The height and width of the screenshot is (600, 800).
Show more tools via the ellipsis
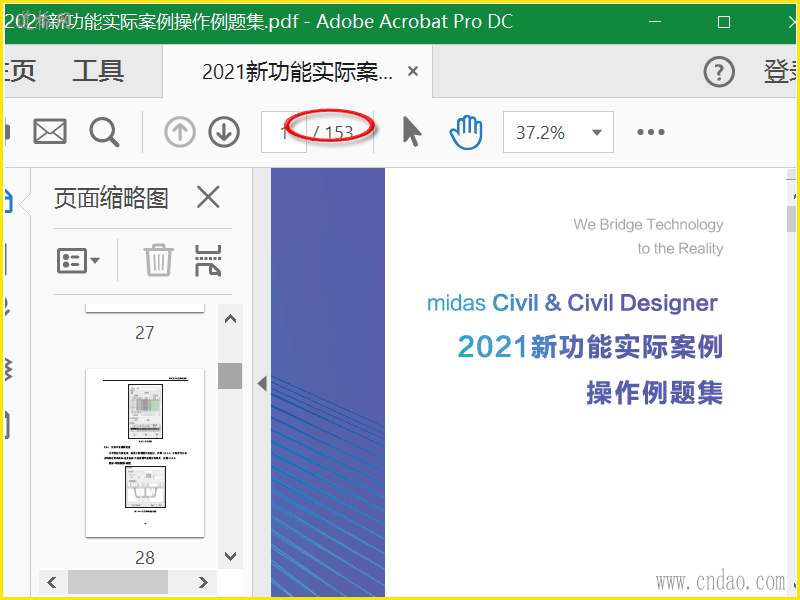651,132
